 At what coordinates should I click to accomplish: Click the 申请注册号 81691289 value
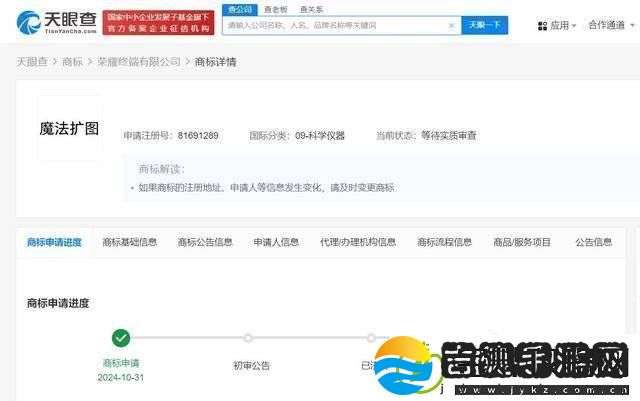coord(198,136)
